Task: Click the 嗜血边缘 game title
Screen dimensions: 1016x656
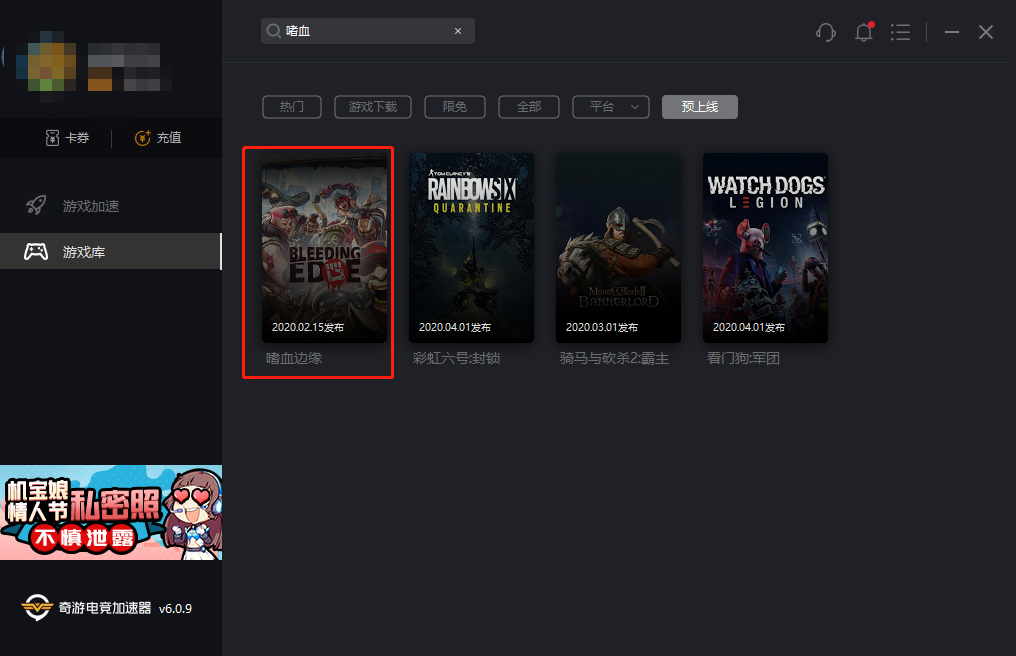Action: click(x=294, y=358)
